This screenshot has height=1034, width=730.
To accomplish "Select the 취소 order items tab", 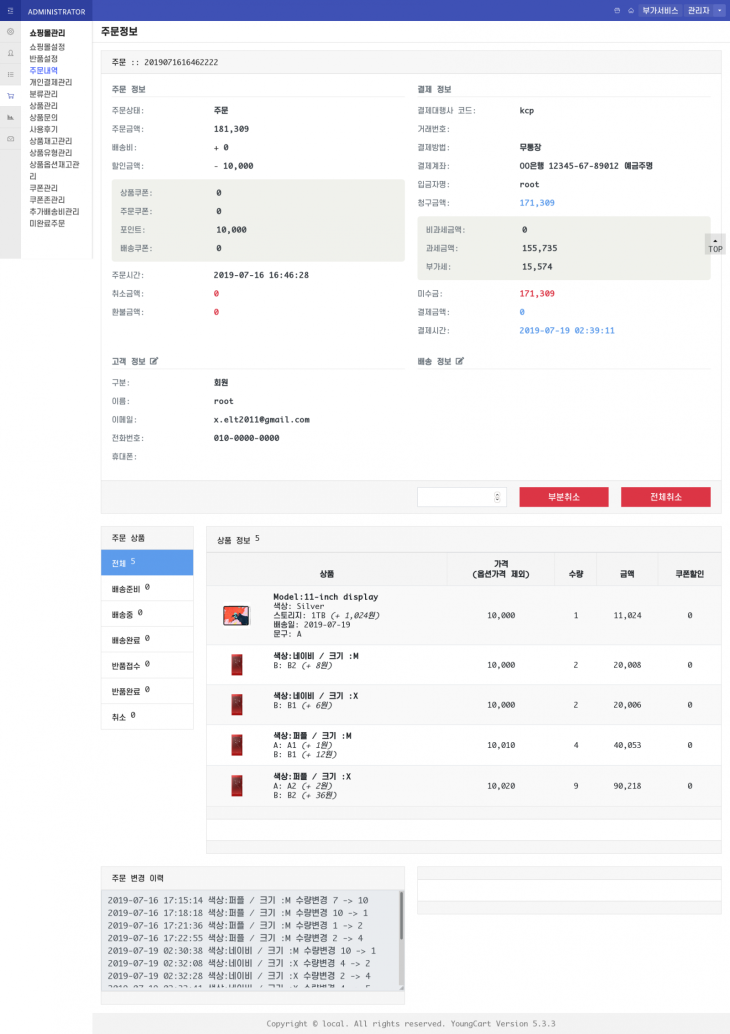I will (x=147, y=716).
